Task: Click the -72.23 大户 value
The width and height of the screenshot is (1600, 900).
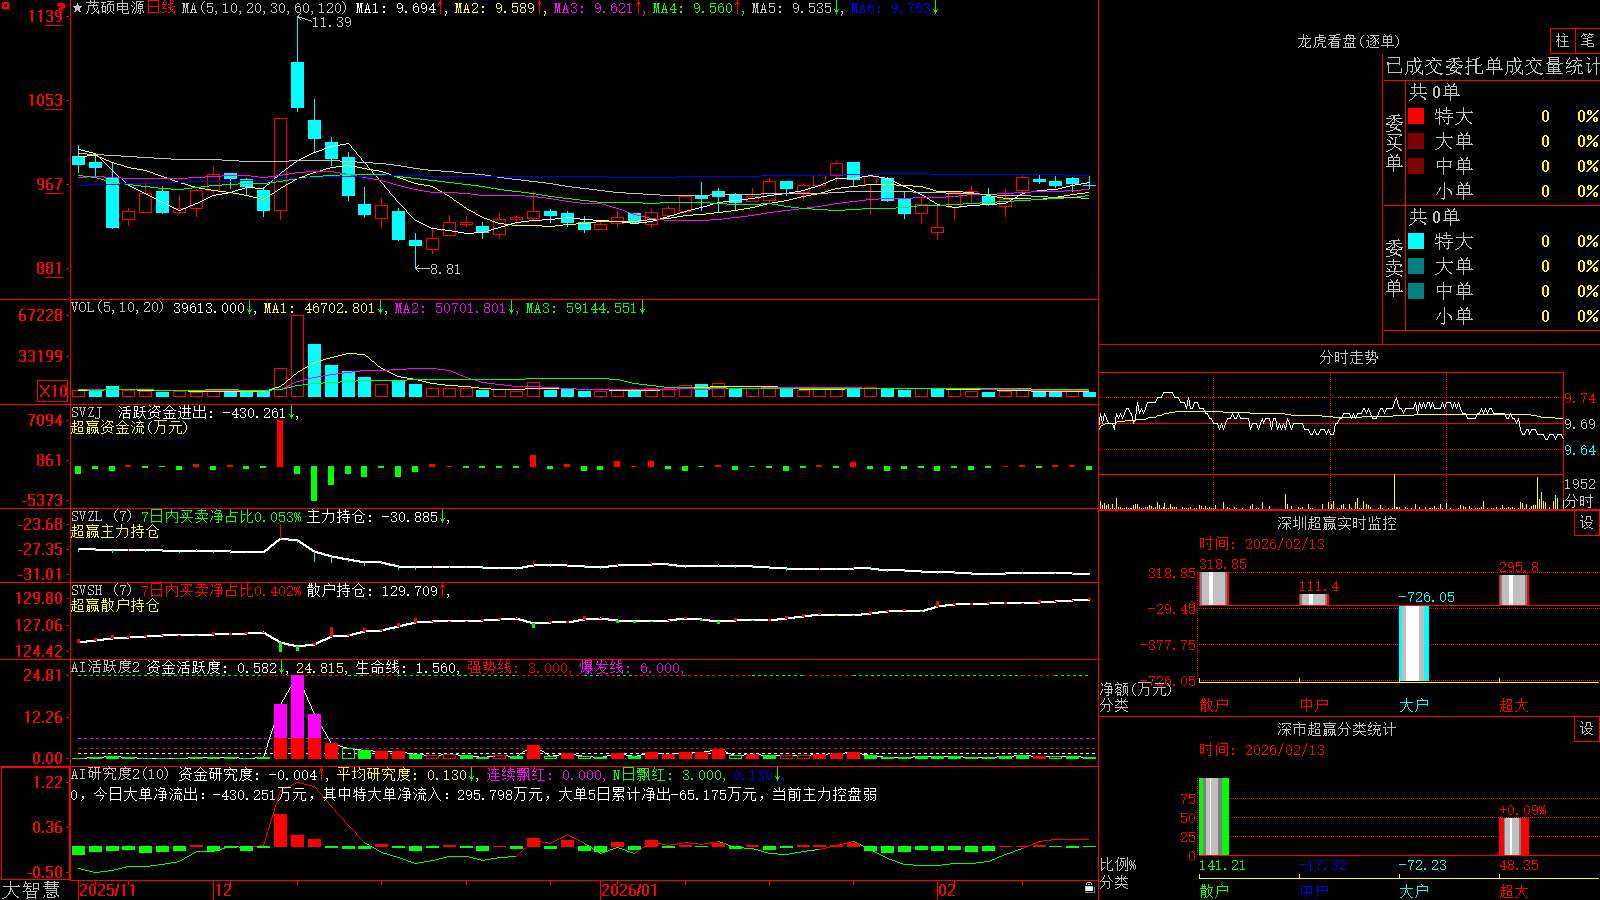Action: coord(1423,865)
